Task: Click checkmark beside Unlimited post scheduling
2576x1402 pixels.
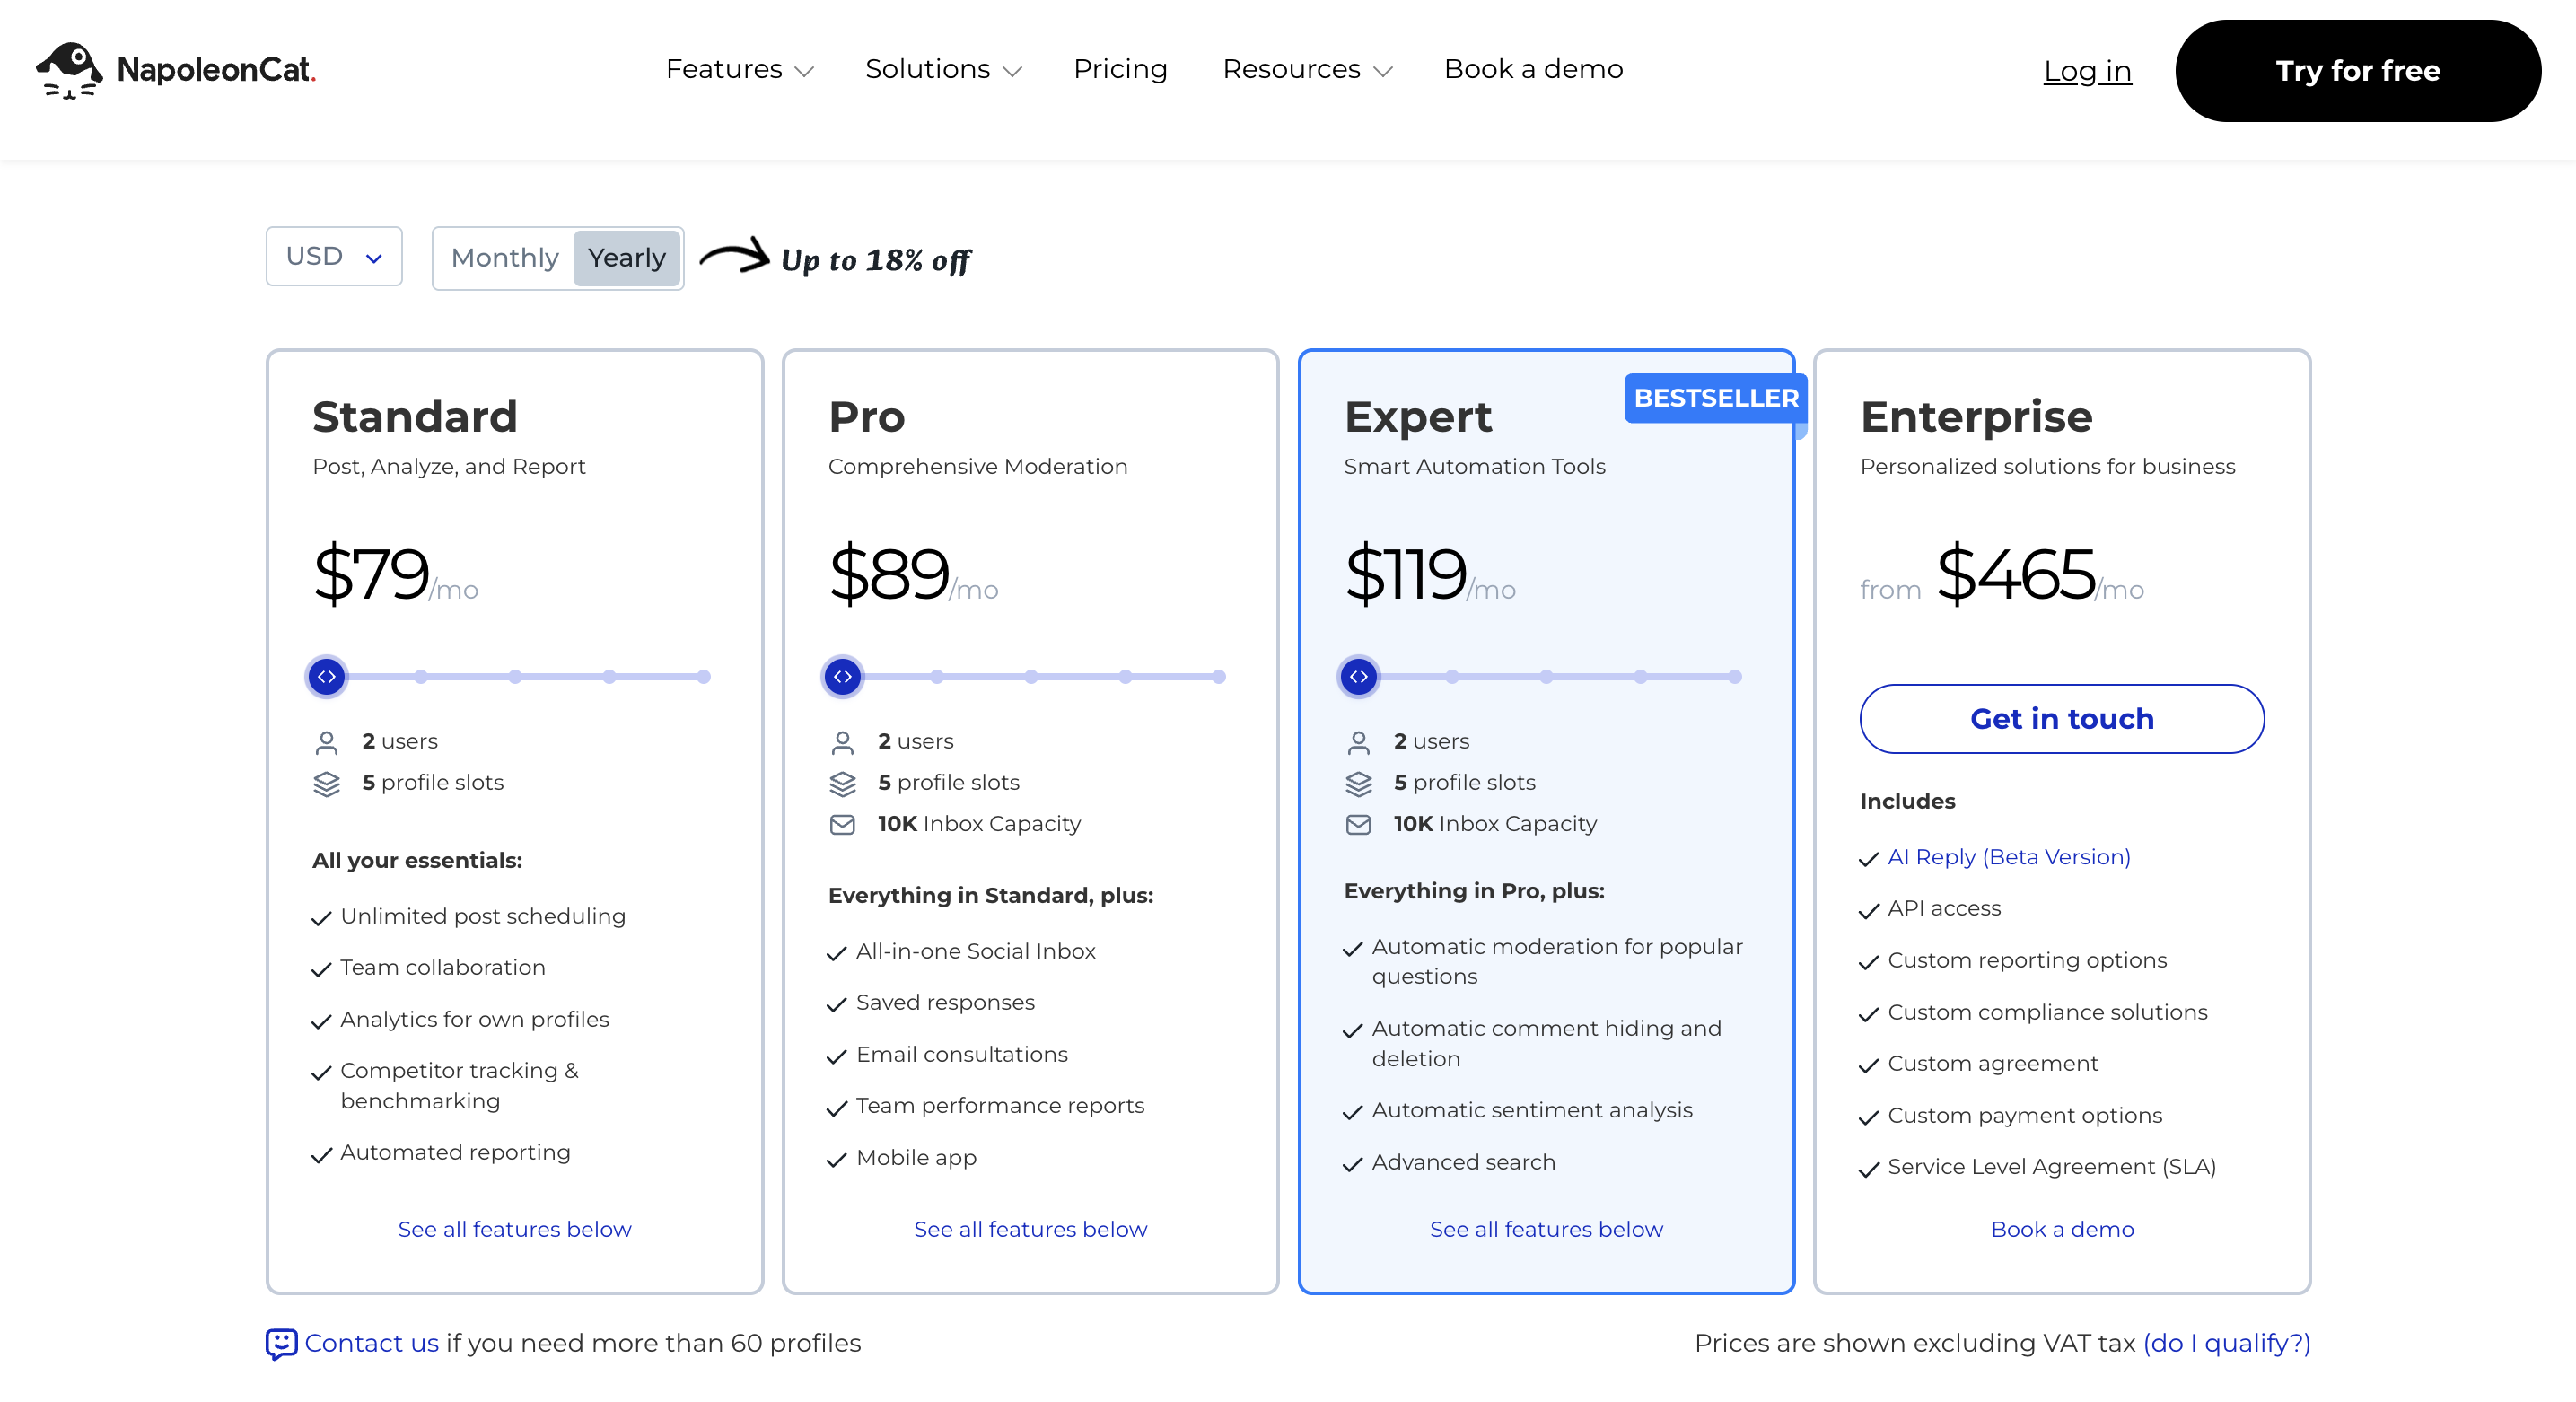Action: coord(321,918)
